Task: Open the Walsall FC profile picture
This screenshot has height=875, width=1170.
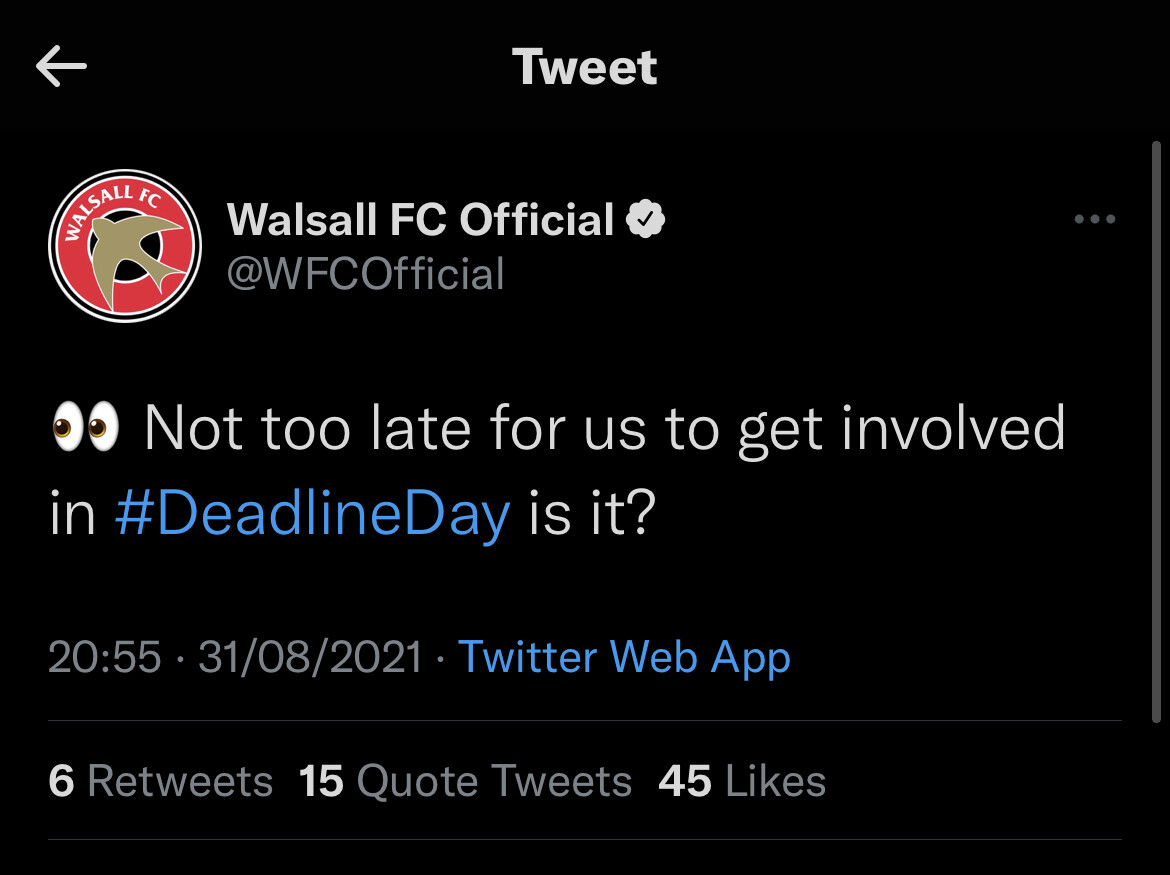Action: pyautogui.click(x=125, y=246)
